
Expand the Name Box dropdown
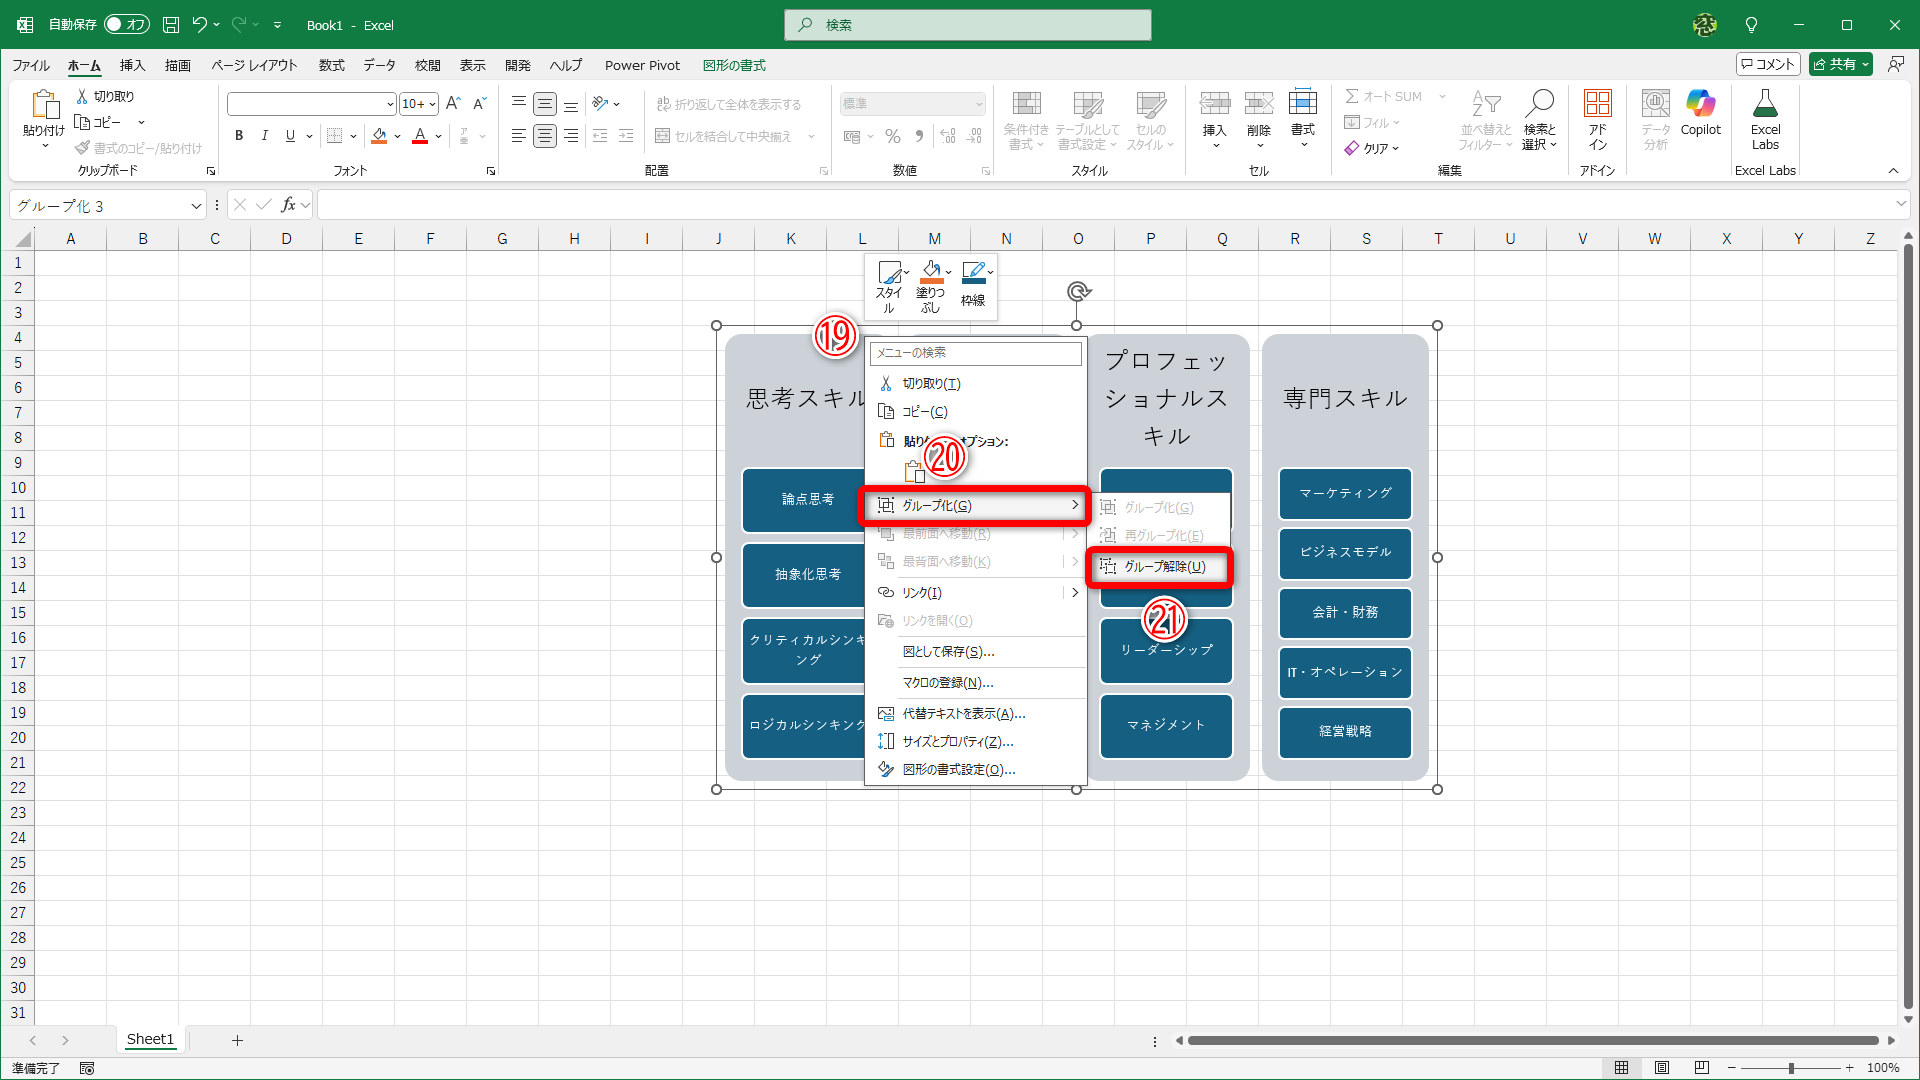(196, 206)
